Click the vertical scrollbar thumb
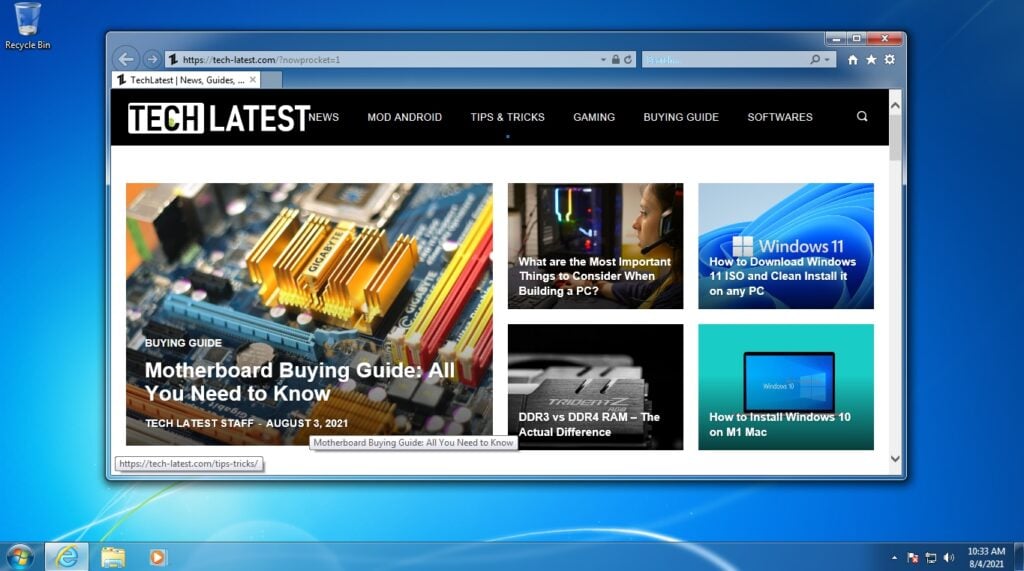The width and height of the screenshot is (1024, 571). [895, 138]
